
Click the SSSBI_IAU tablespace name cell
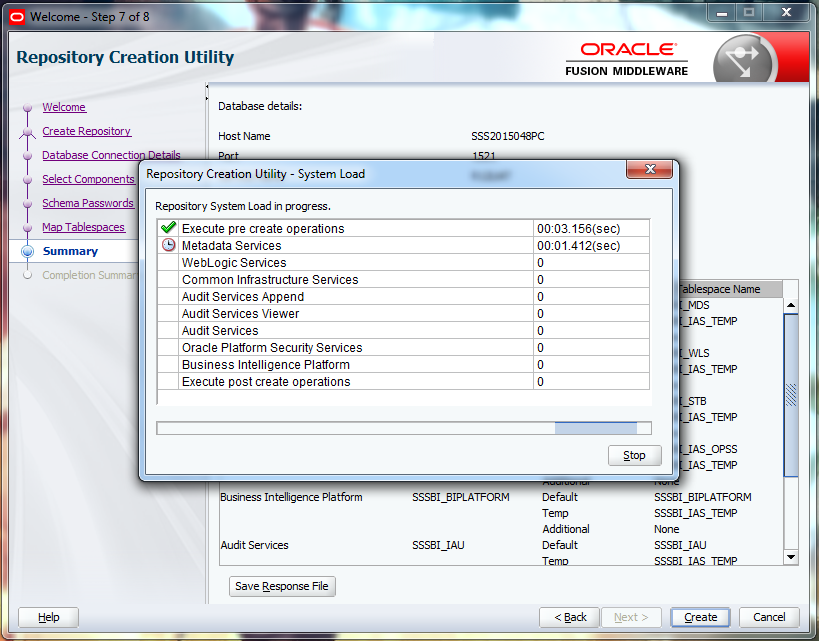click(x=680, y=545)
